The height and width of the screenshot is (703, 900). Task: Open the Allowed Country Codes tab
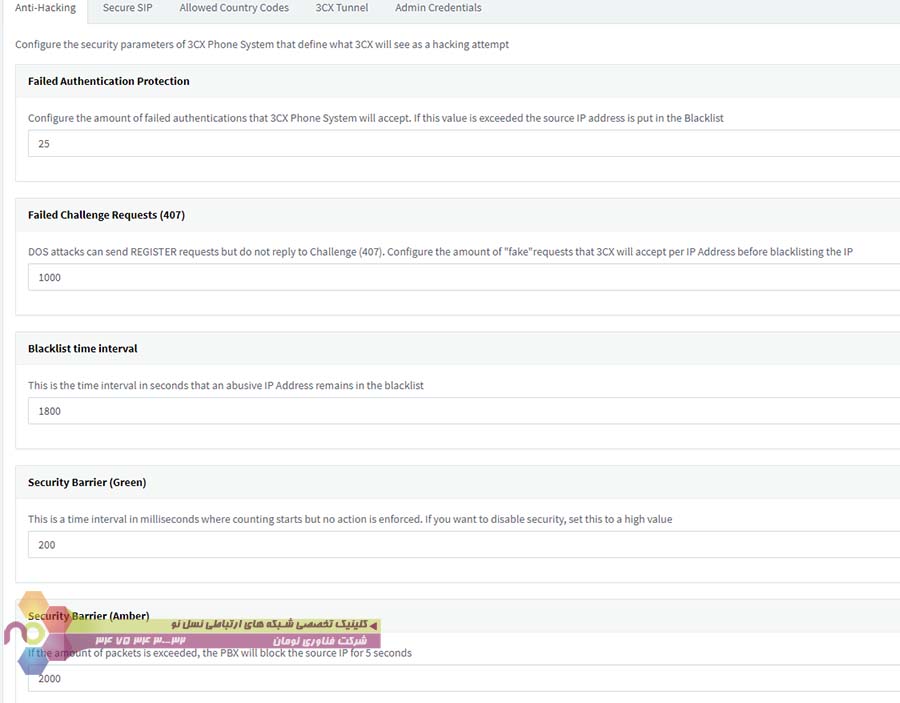click(234, 8)
